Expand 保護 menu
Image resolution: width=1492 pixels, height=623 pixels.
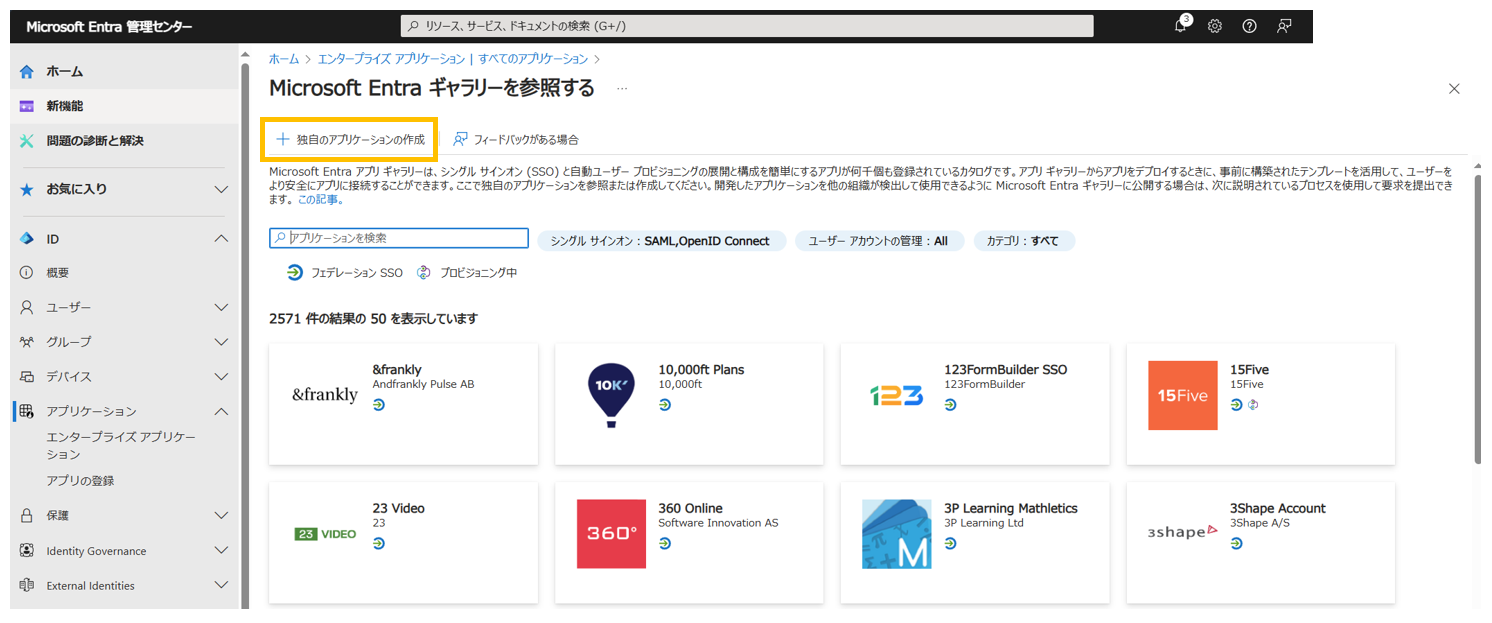(221, 516)
